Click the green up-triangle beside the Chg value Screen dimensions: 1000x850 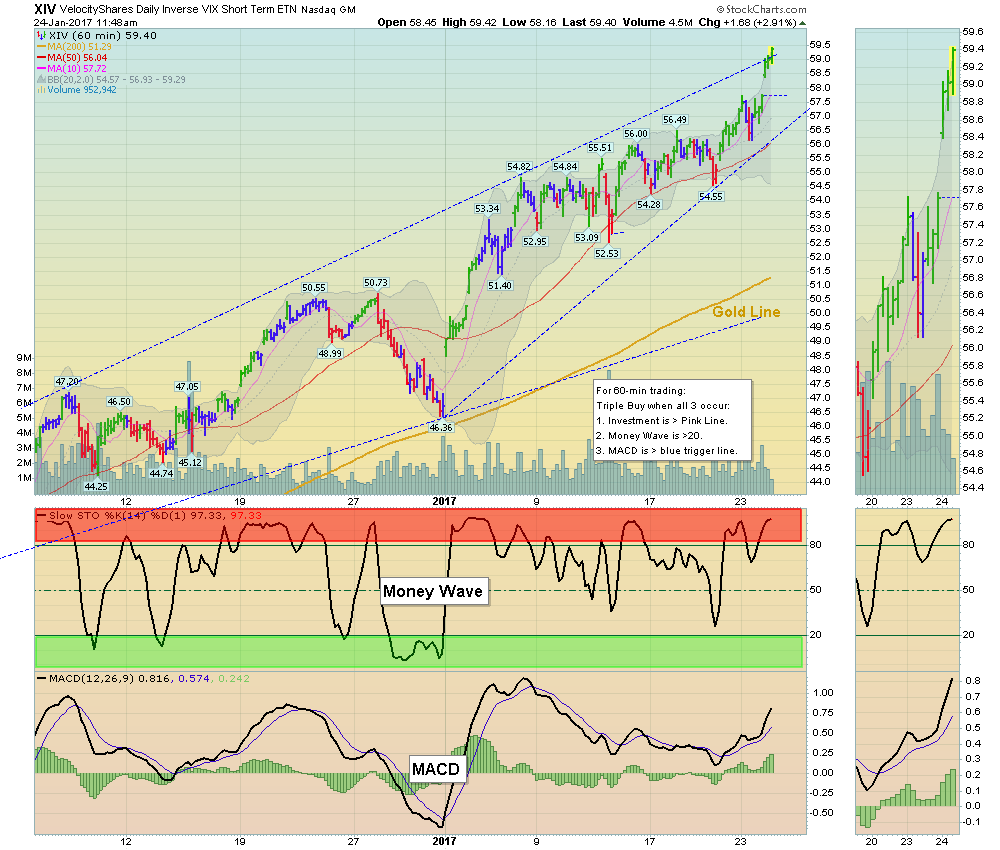[802, 23]
